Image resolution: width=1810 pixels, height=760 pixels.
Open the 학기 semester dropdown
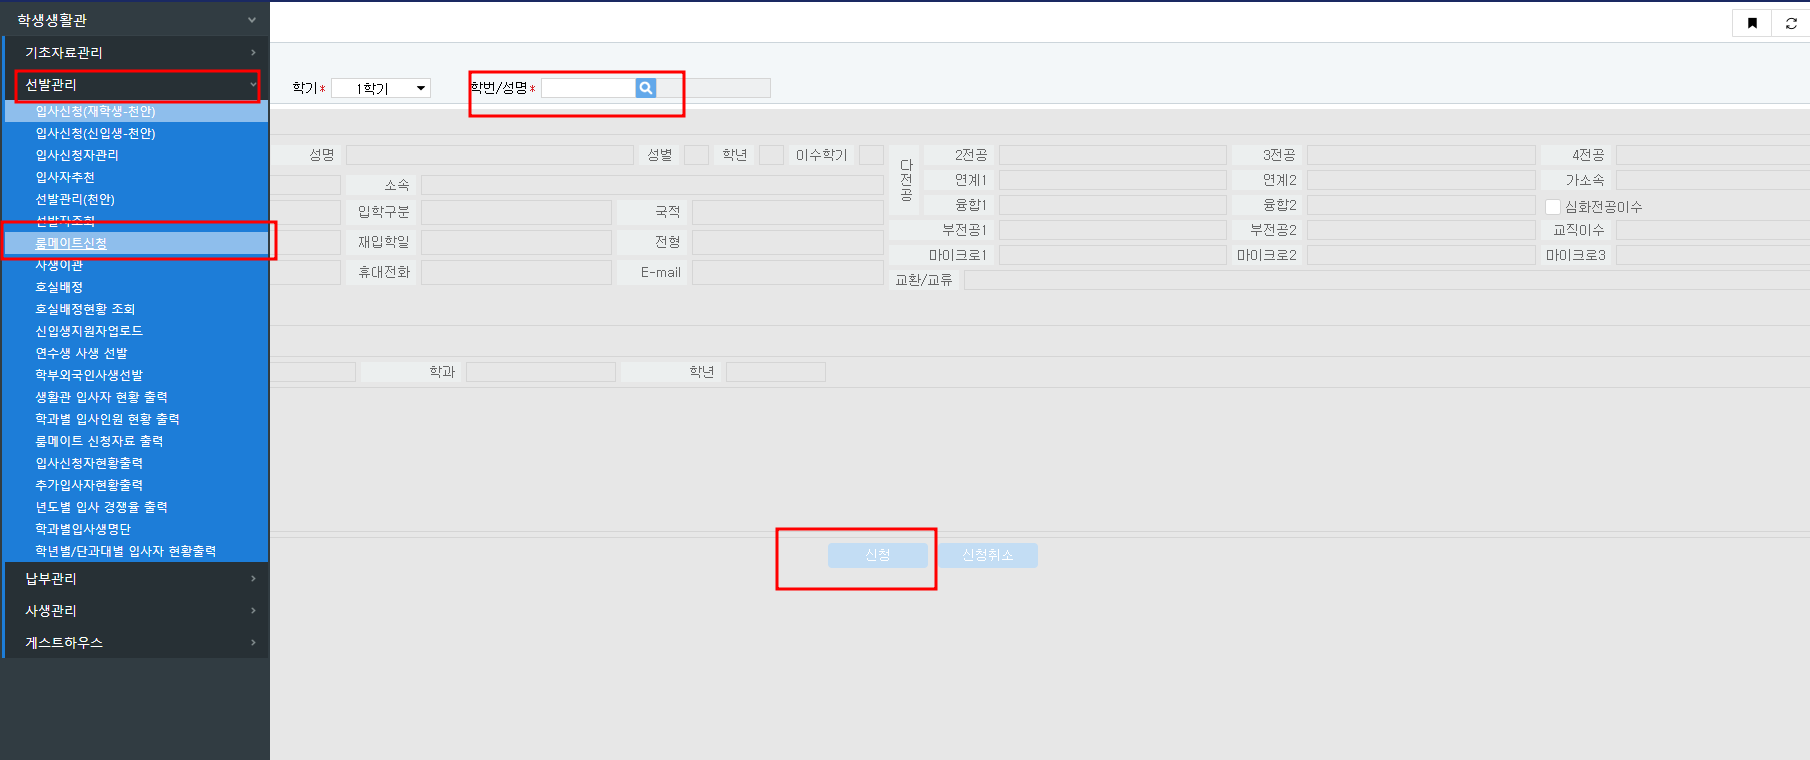pos(381,89)
